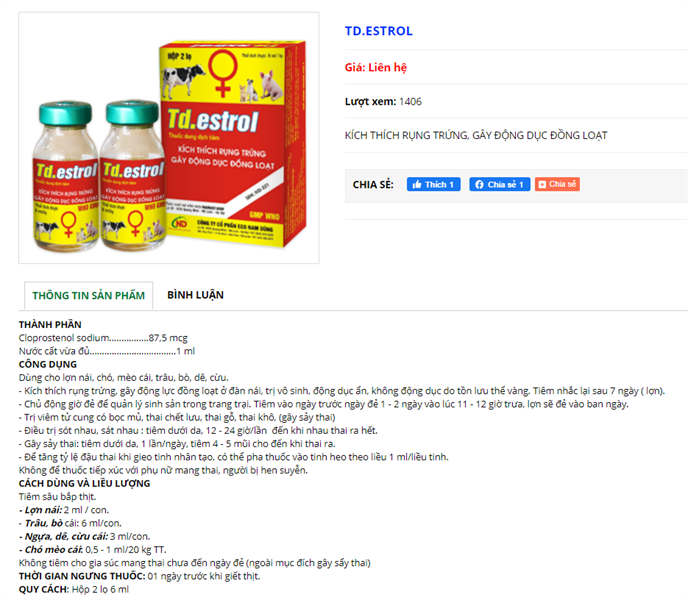Click the THÀNH PHẦN heading

[x=50, y=324]
